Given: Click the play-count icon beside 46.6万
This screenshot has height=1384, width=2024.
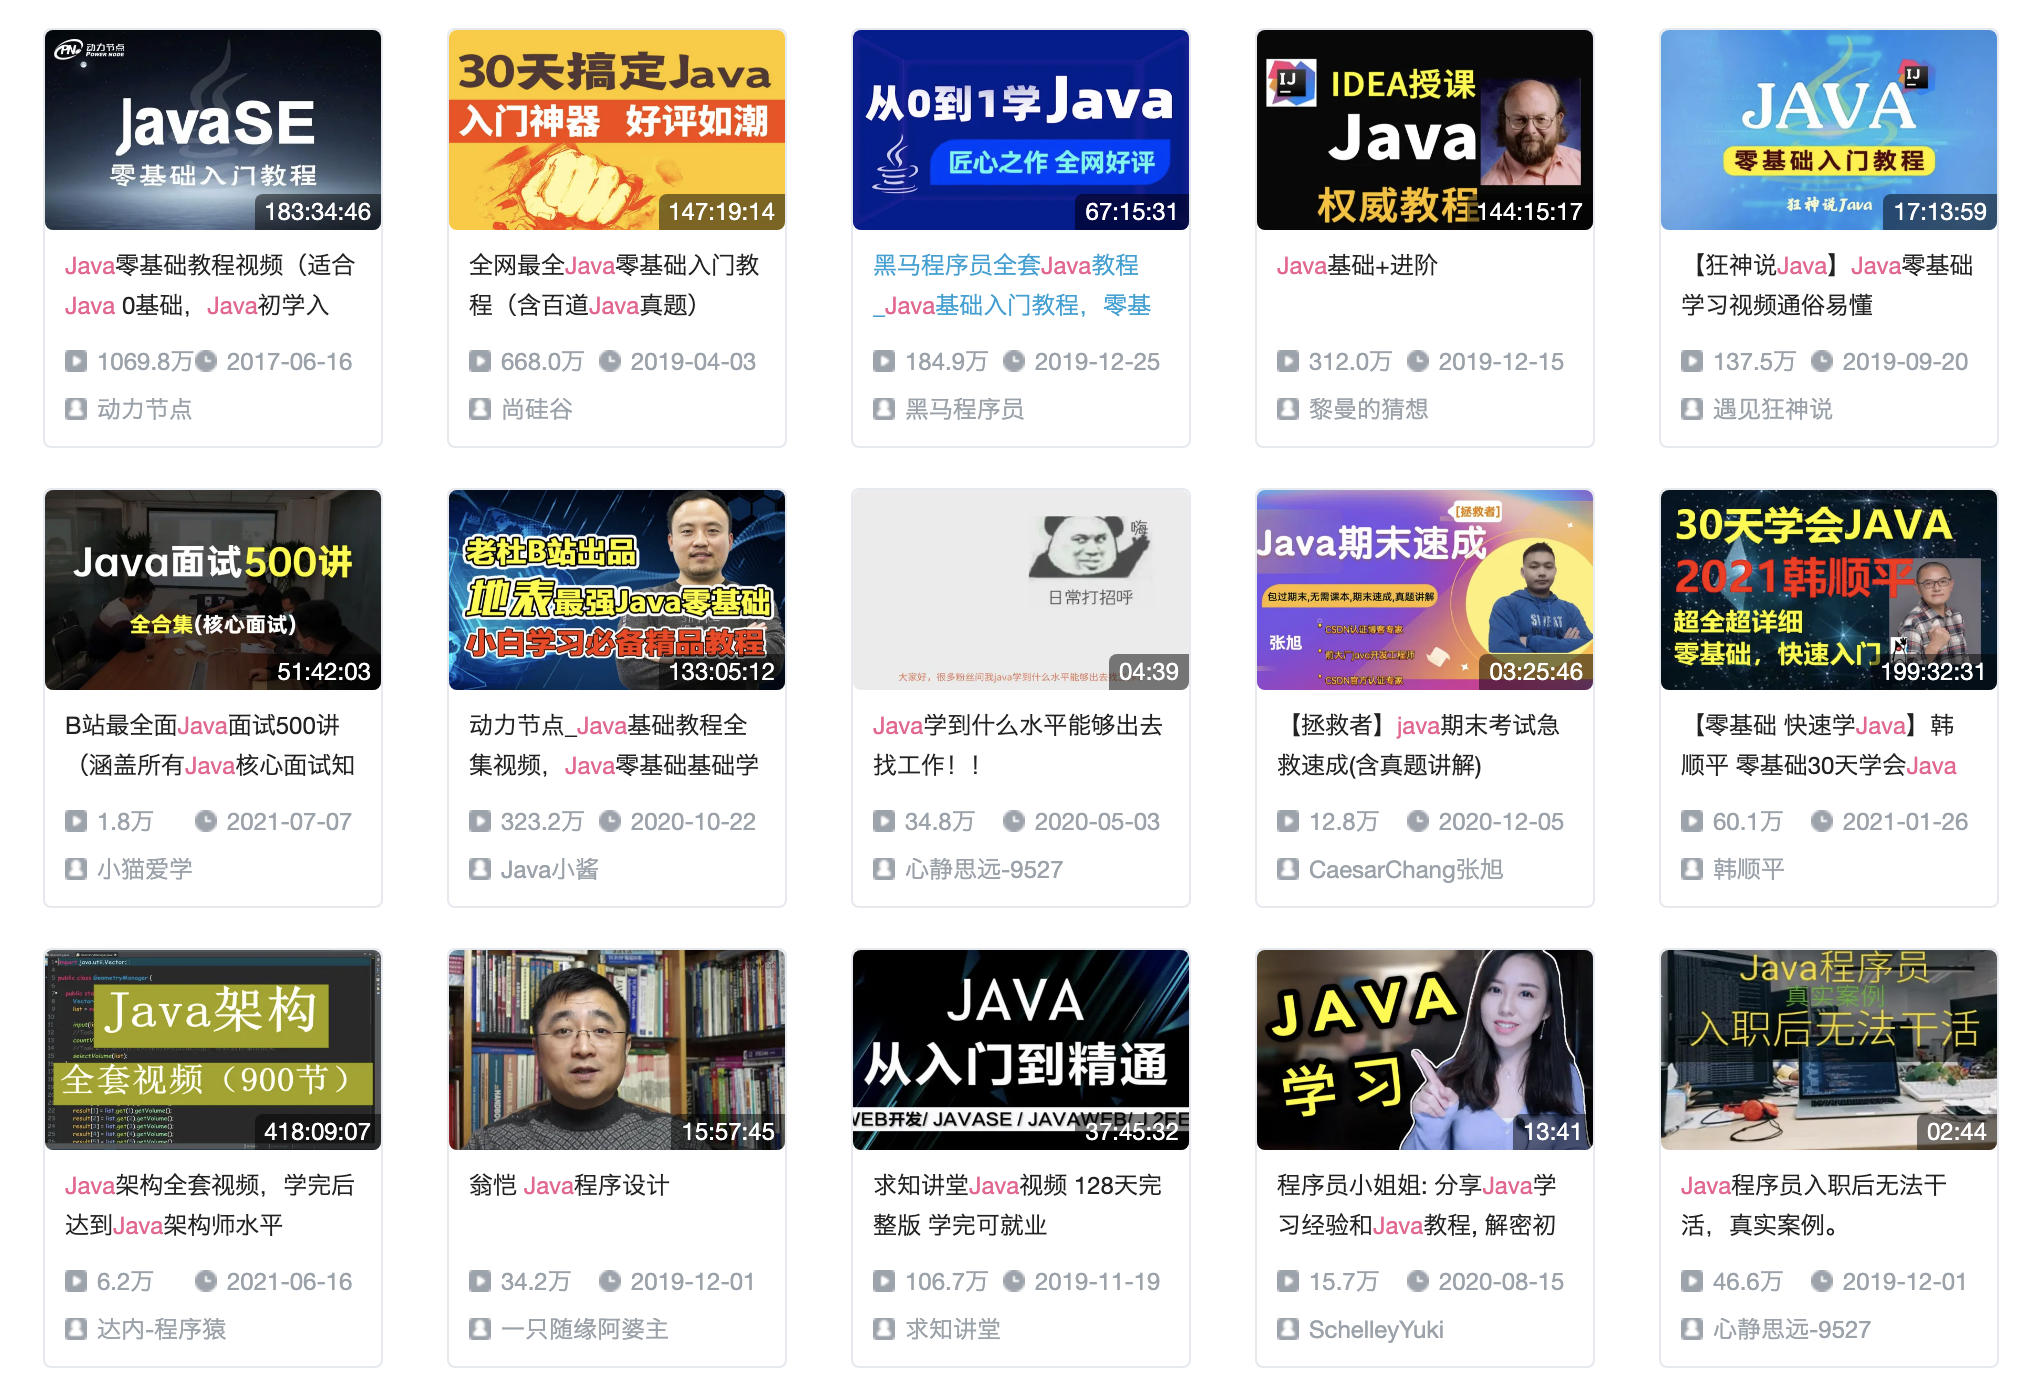Looking at the screenshot, I should (1692, 1282).
